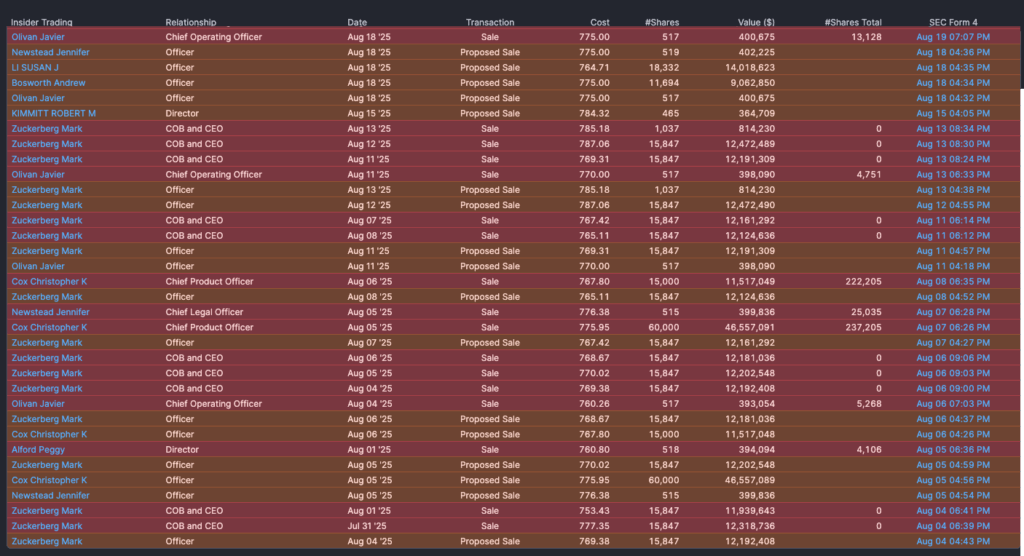Image resolution: width=1024 pixels, height=556 pixels.
Task: Open Bosworth Andrew insider profile link
Action: pyautogui.click(x=48, y=83)
